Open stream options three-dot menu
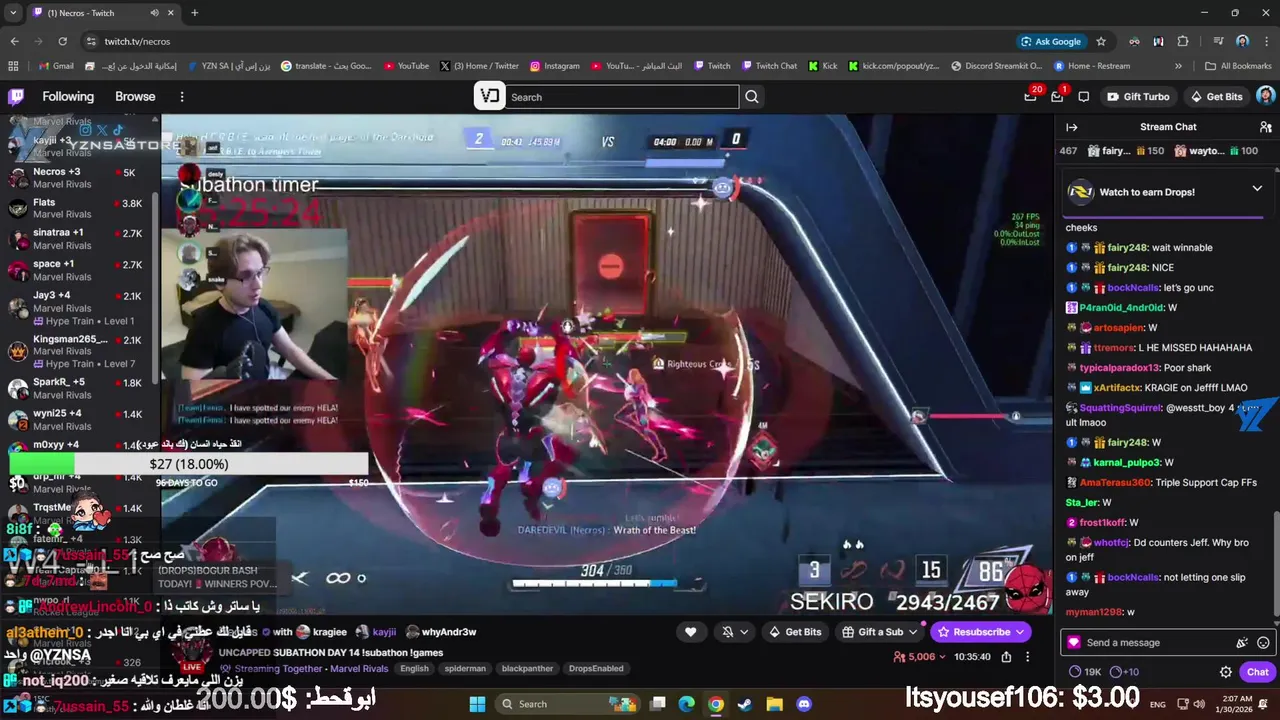Viewport: 1280px width, 720px height. click(x=1027, y=657)
